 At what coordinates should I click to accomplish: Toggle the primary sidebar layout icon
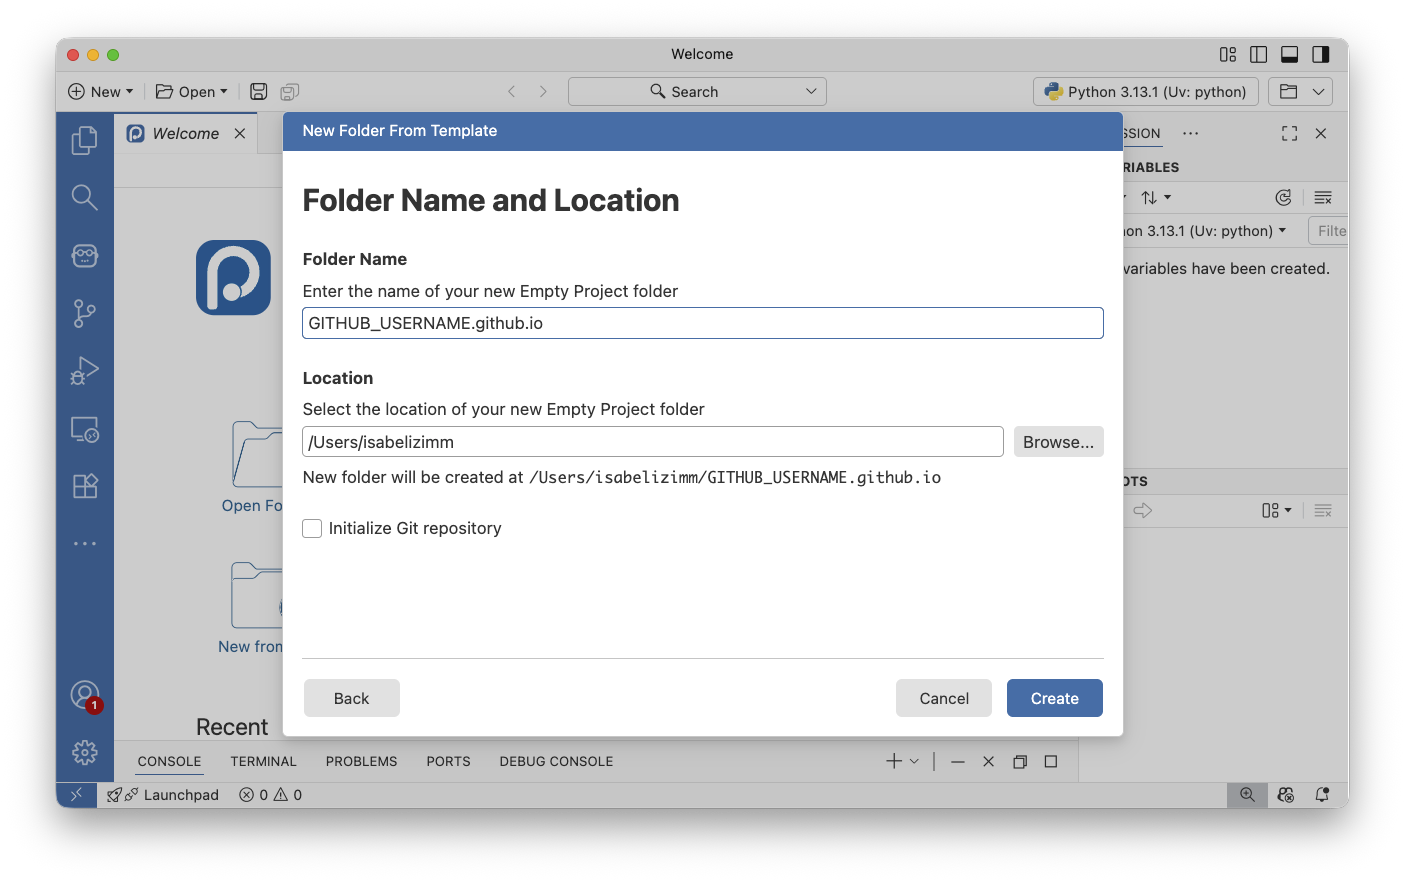(x=1259, y=54)
